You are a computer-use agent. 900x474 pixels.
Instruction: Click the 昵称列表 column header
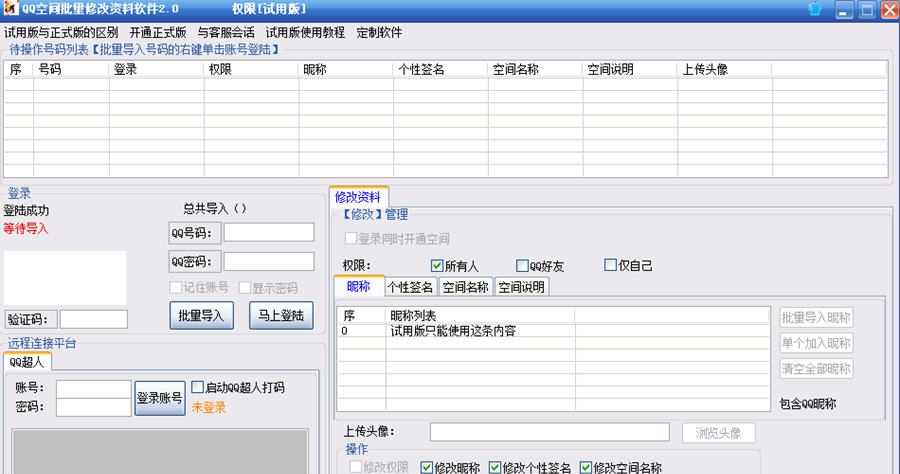[480, 316]
